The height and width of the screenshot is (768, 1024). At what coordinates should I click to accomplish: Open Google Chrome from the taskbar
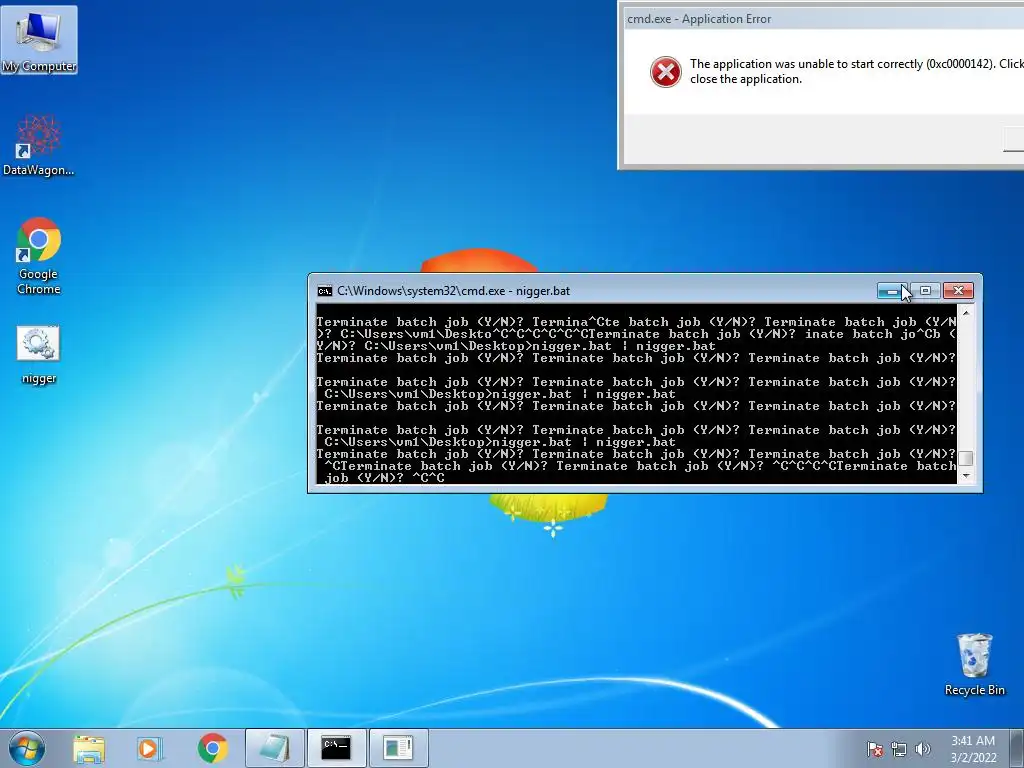[212, 748]
